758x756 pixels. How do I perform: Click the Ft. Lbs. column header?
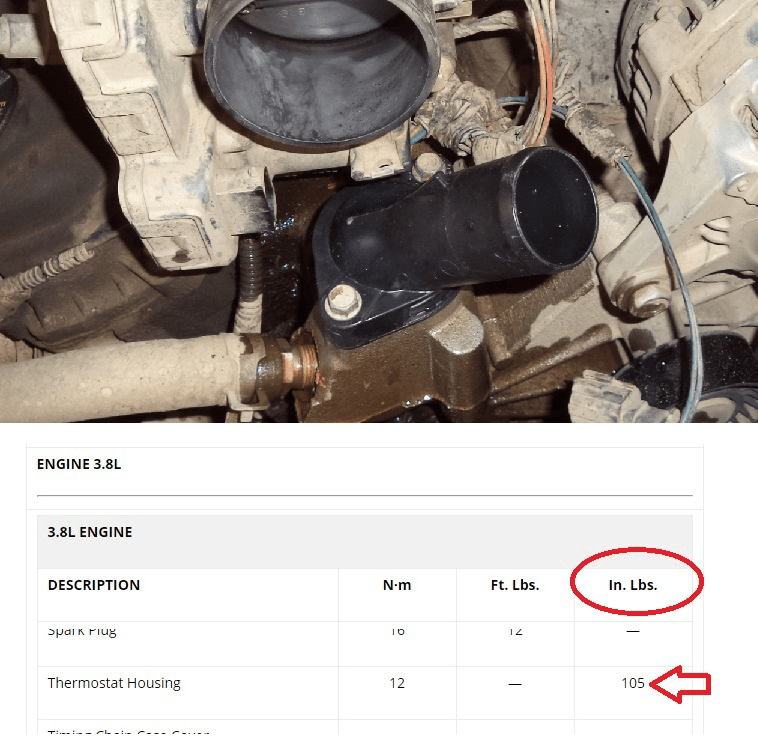[x=515, y=585]
